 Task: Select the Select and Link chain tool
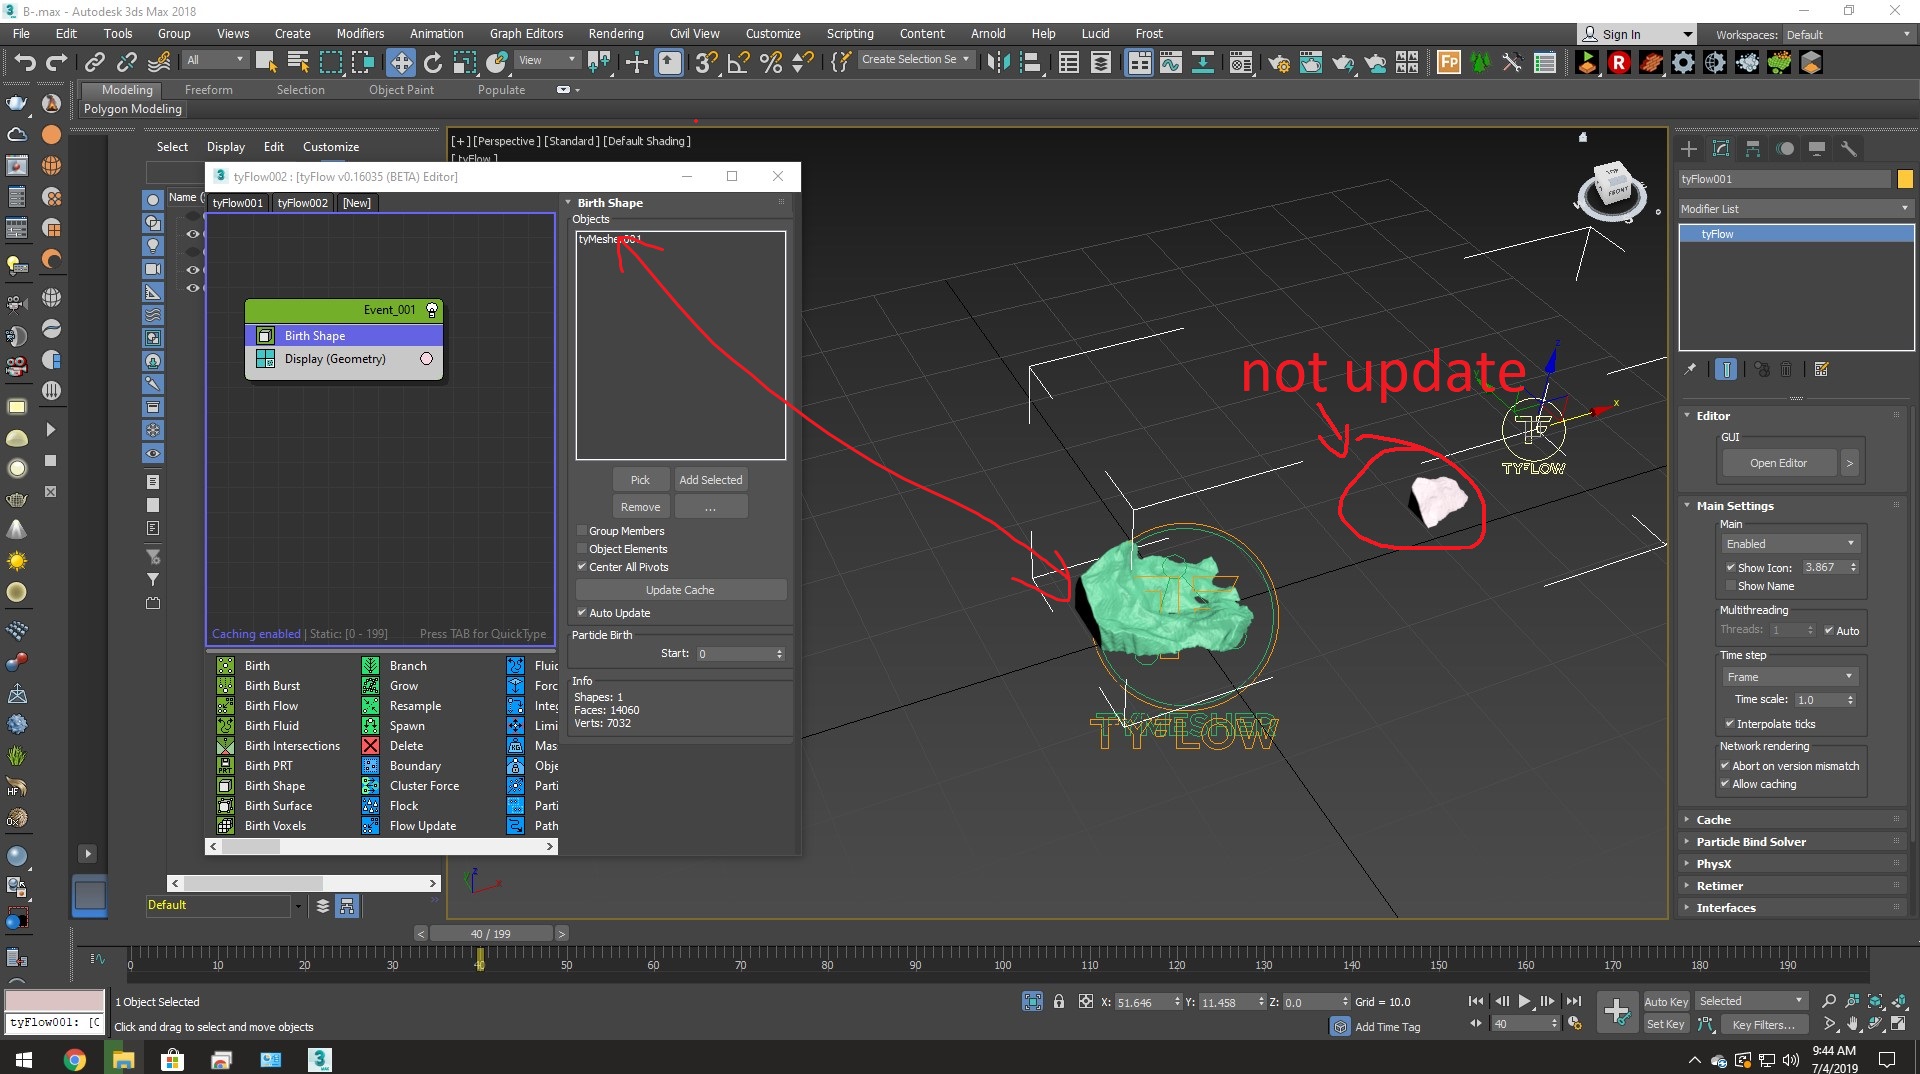tap(94, 63)
